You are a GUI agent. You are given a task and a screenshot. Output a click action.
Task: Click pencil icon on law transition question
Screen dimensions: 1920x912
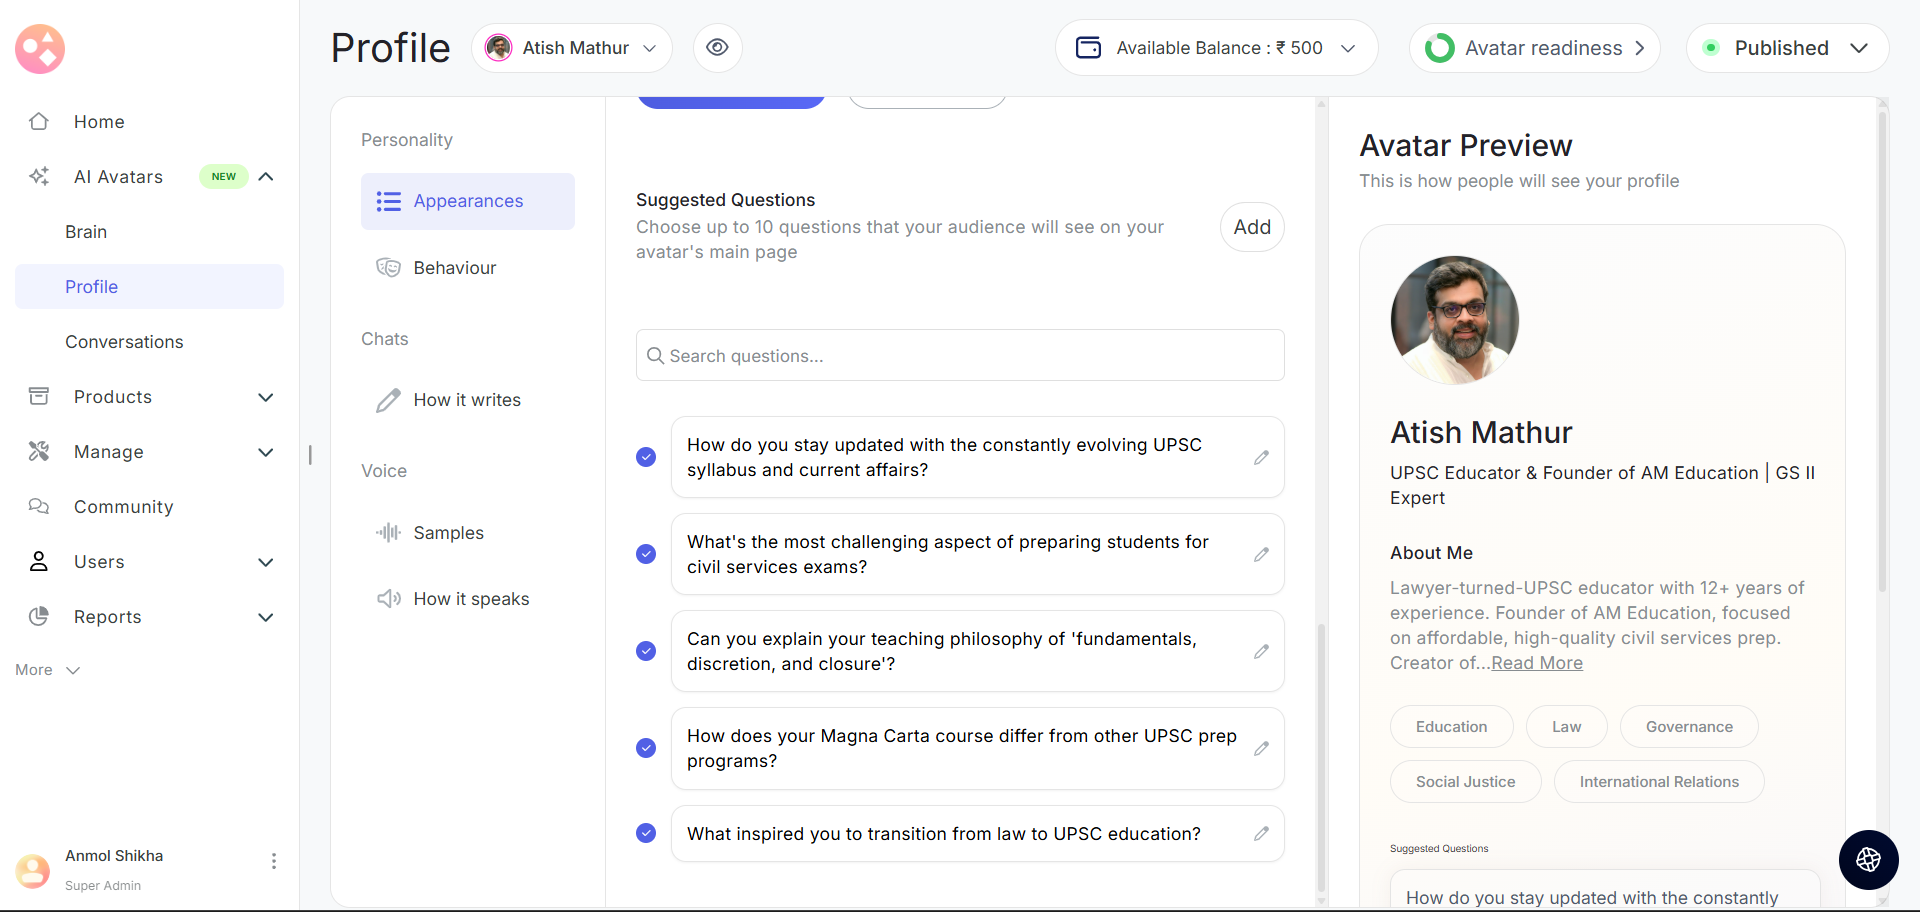1261,834
